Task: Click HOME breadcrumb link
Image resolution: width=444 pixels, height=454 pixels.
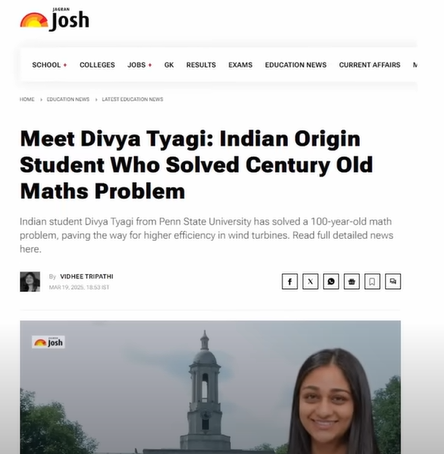Action: tap(27, 99)
